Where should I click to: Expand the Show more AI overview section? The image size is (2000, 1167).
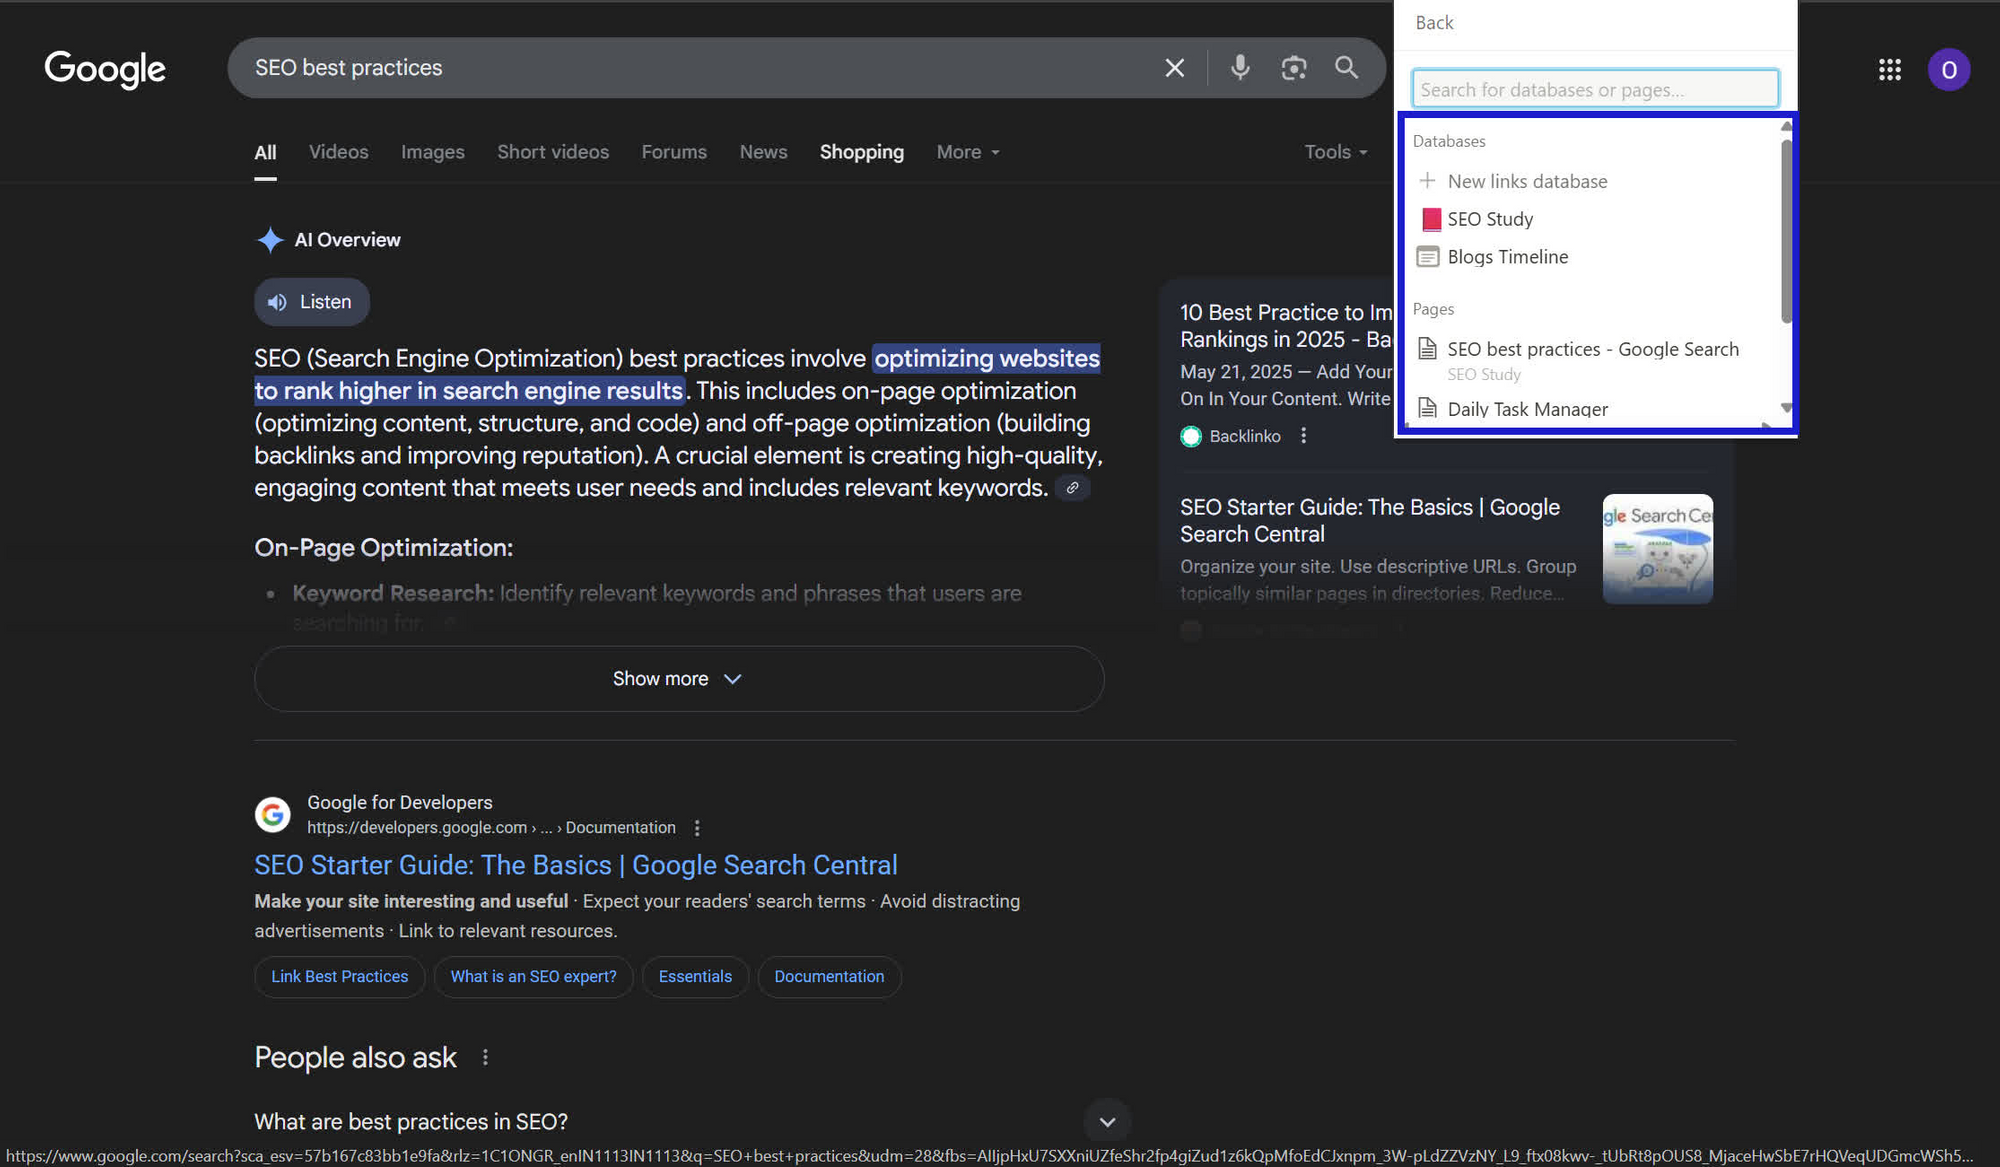click(x=678, y=678)
